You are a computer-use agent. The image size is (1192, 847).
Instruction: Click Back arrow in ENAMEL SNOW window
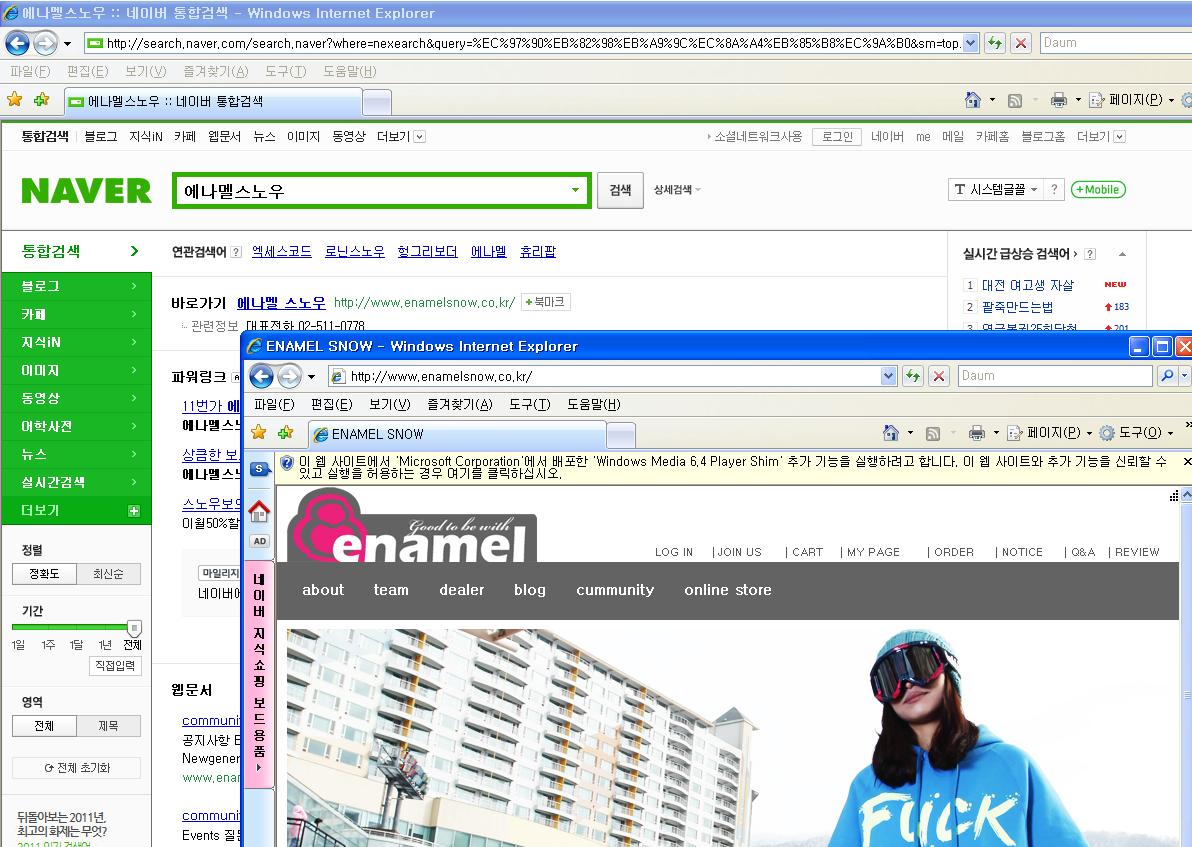point(262,376)
